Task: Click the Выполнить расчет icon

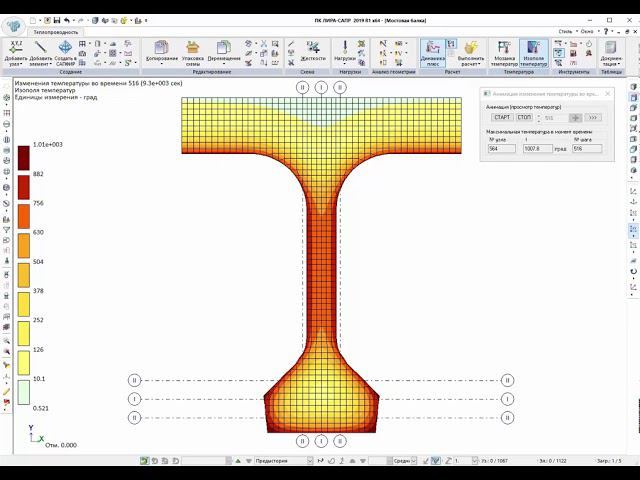Action: (x=471, y=49)
